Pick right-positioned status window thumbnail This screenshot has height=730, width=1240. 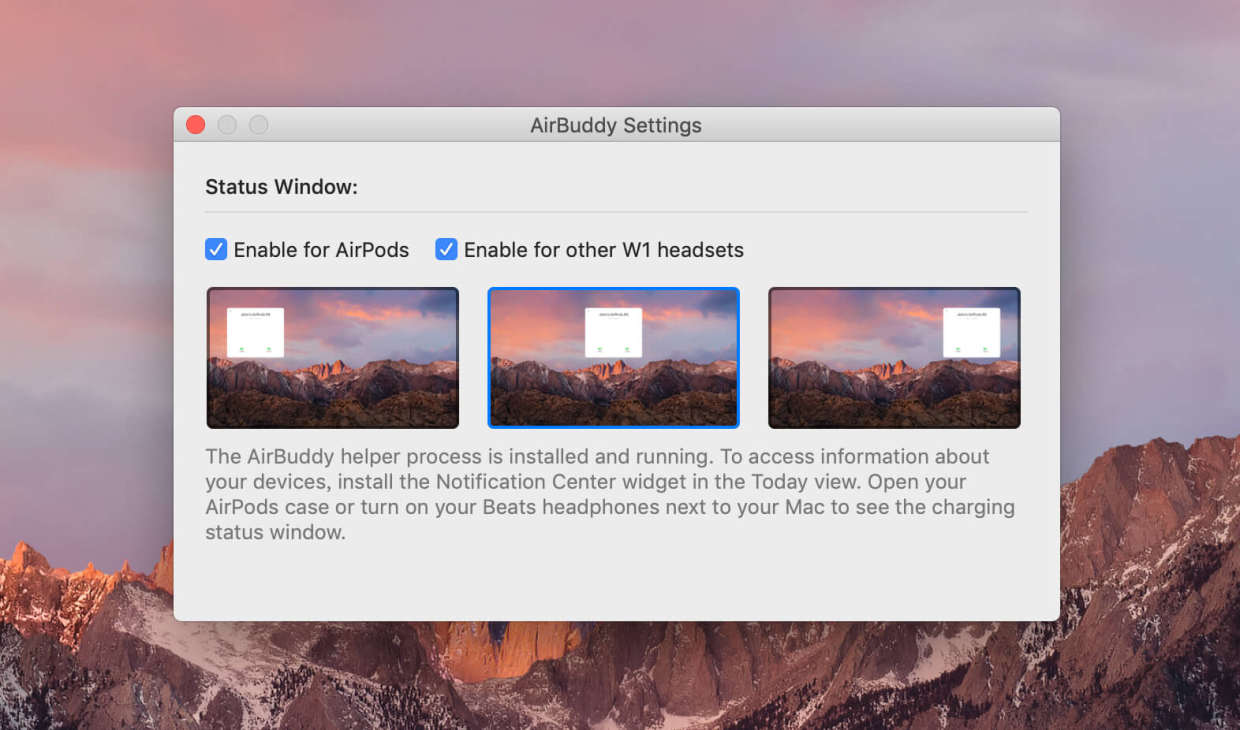pos(894,358)
